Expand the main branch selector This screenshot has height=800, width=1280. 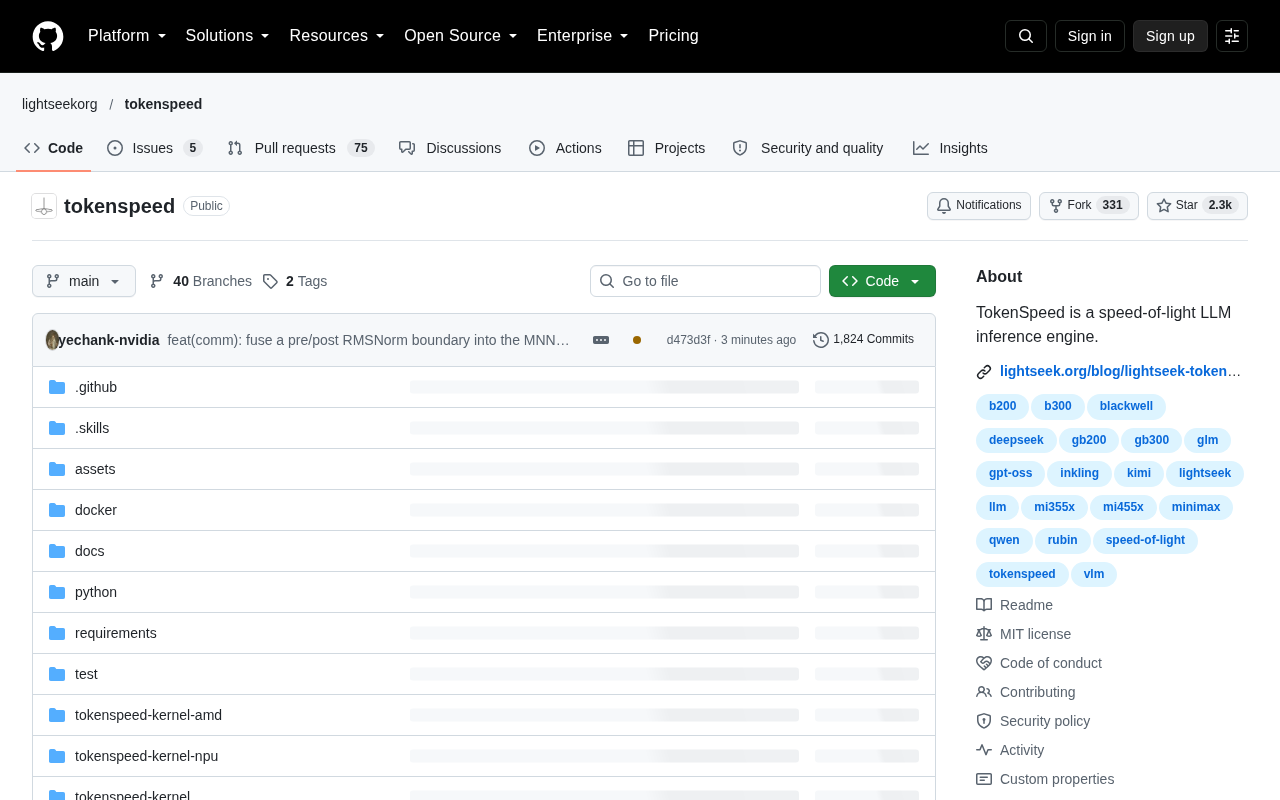[x=84, y=281]
